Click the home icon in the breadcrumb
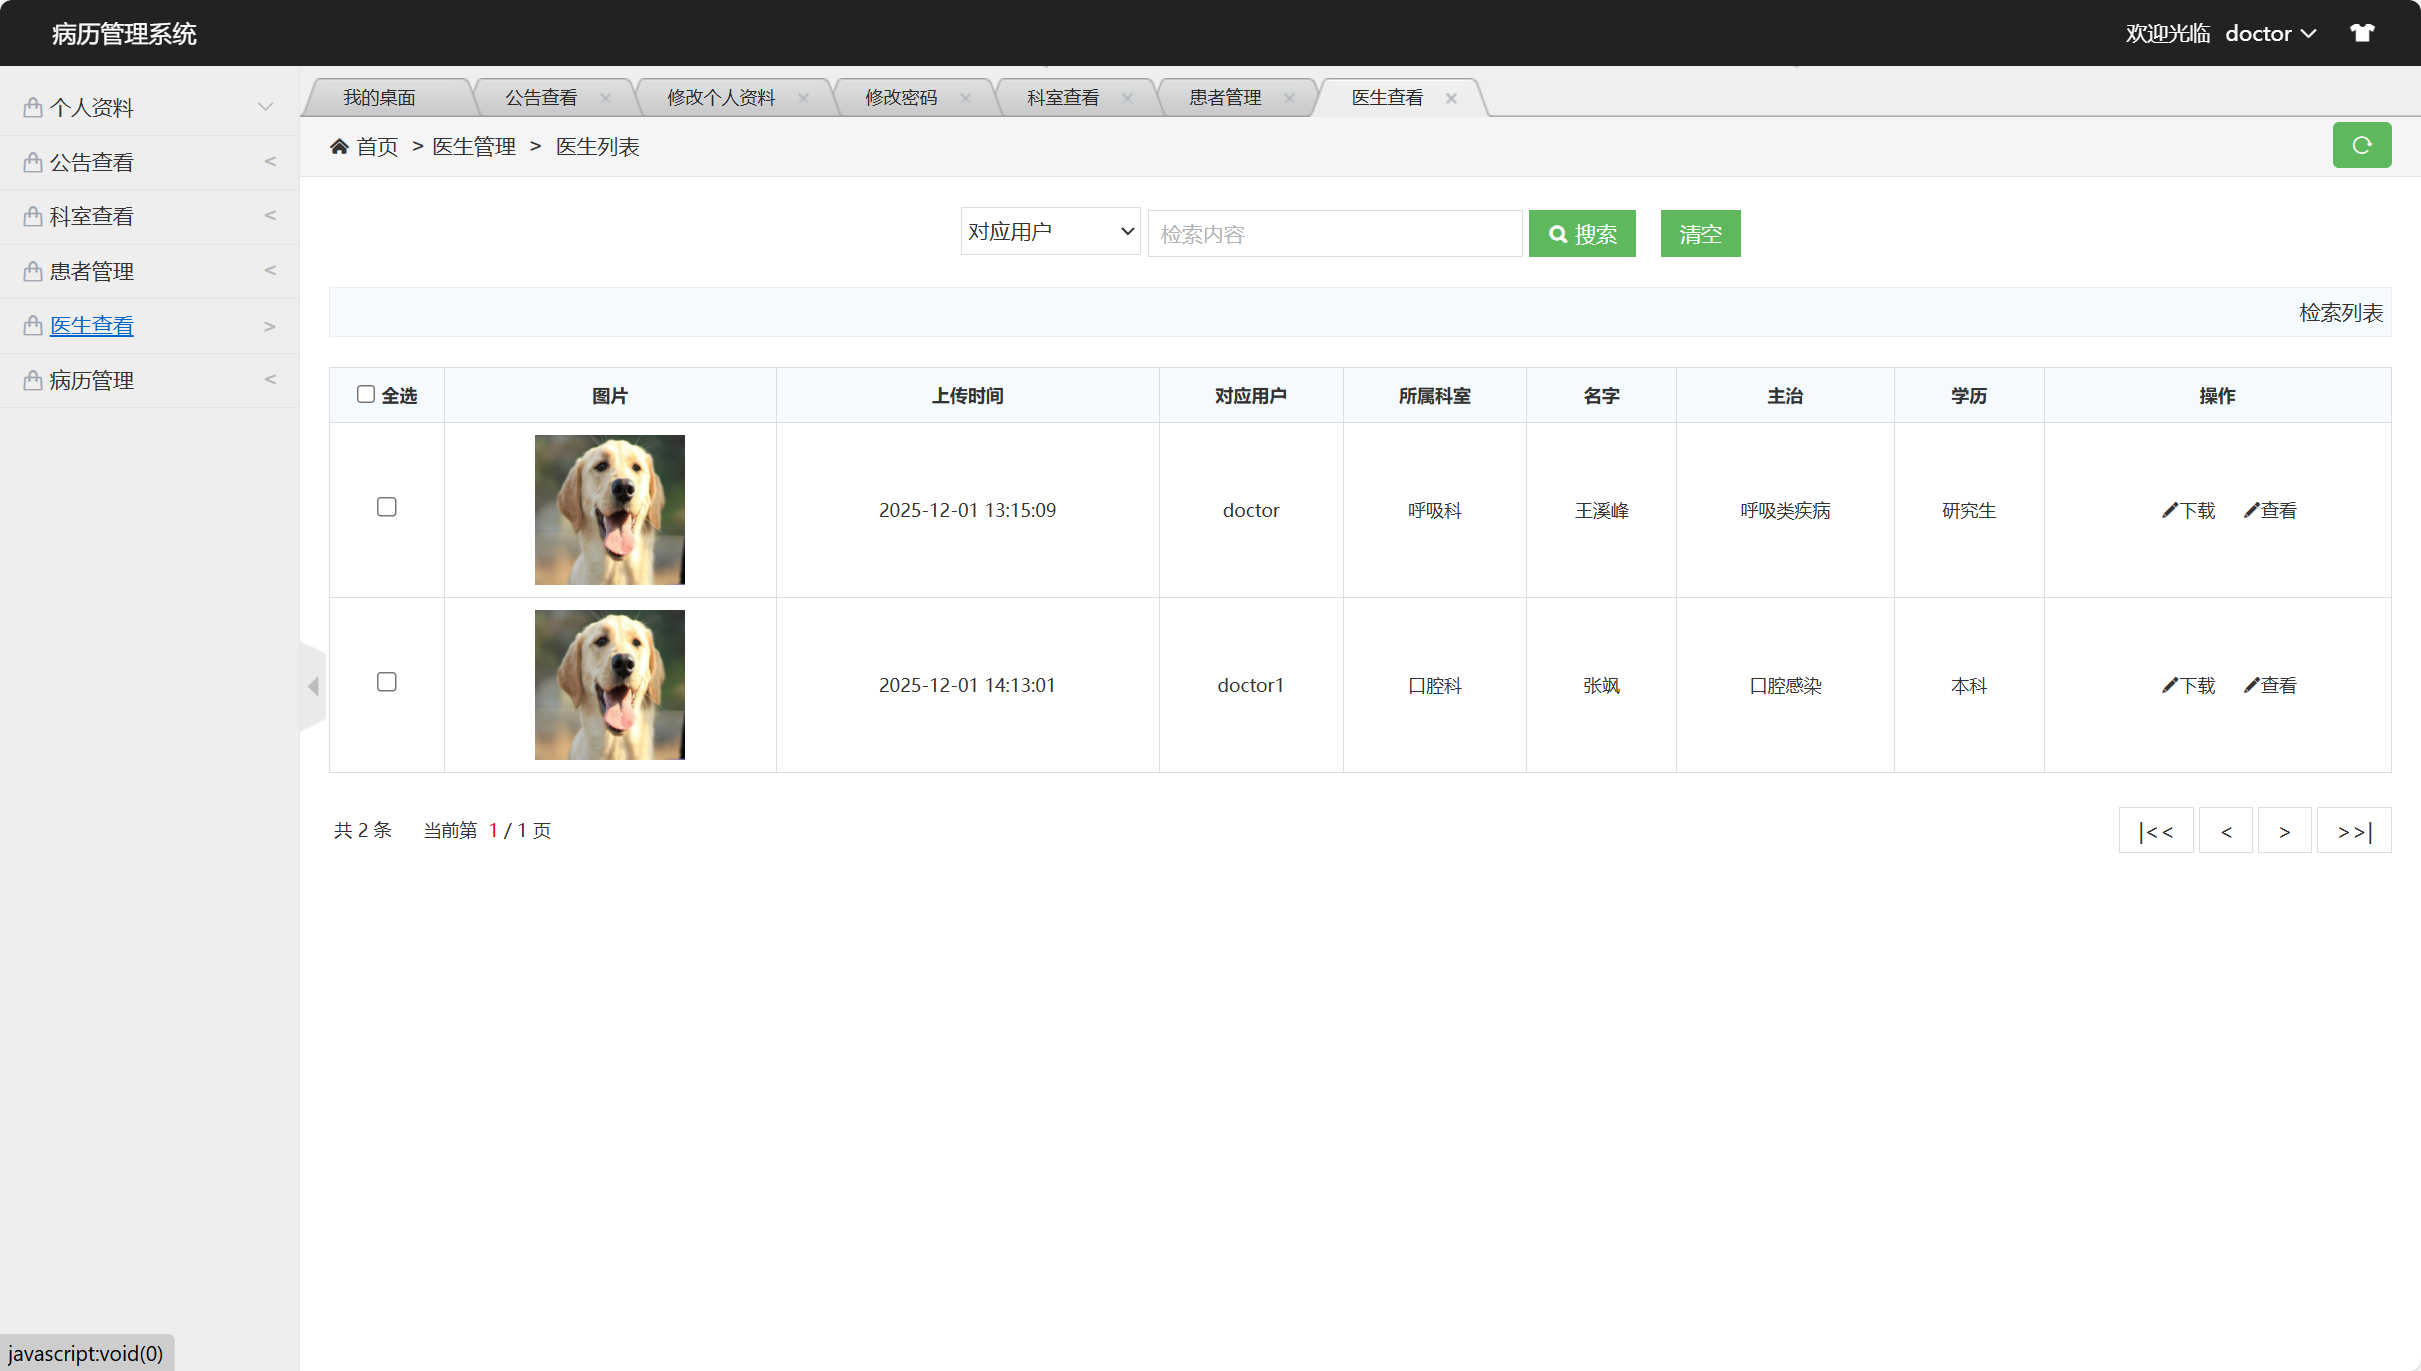The width and height of the screenshot is (2421, 1371). coord(339,146)
